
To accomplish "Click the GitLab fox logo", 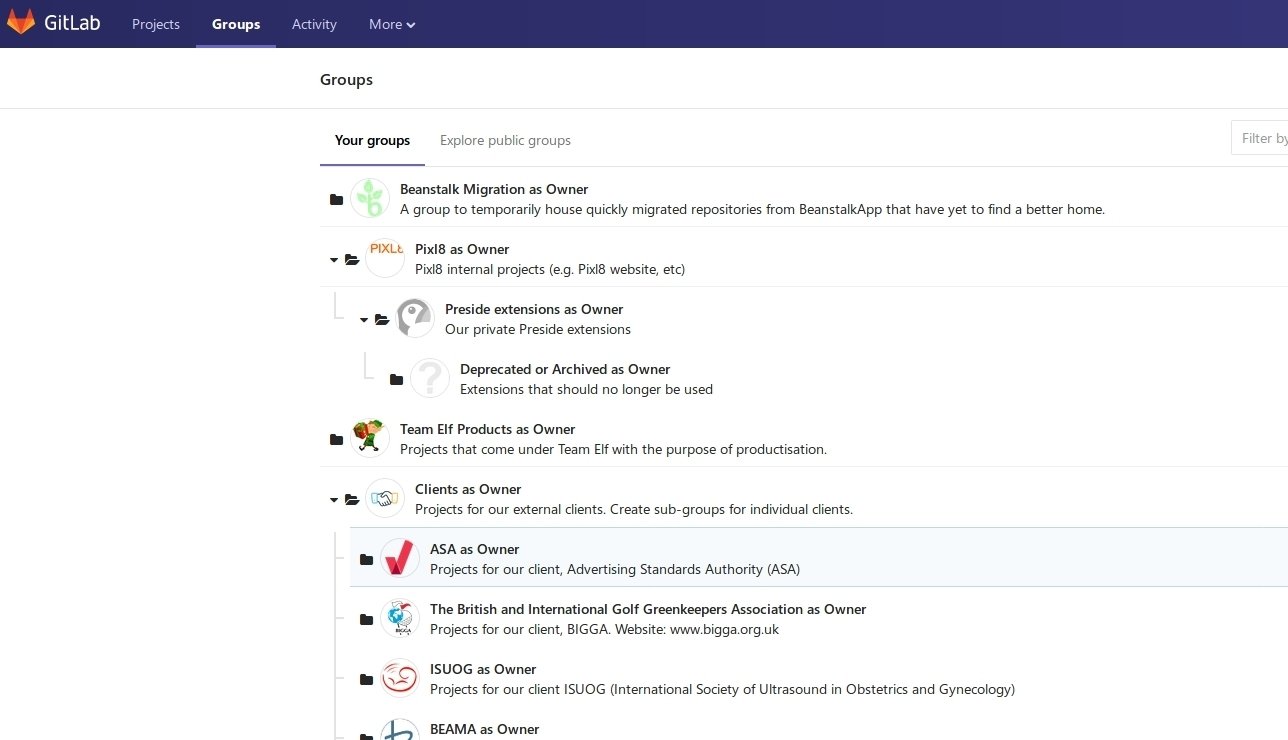I will [x=20, y=23].
